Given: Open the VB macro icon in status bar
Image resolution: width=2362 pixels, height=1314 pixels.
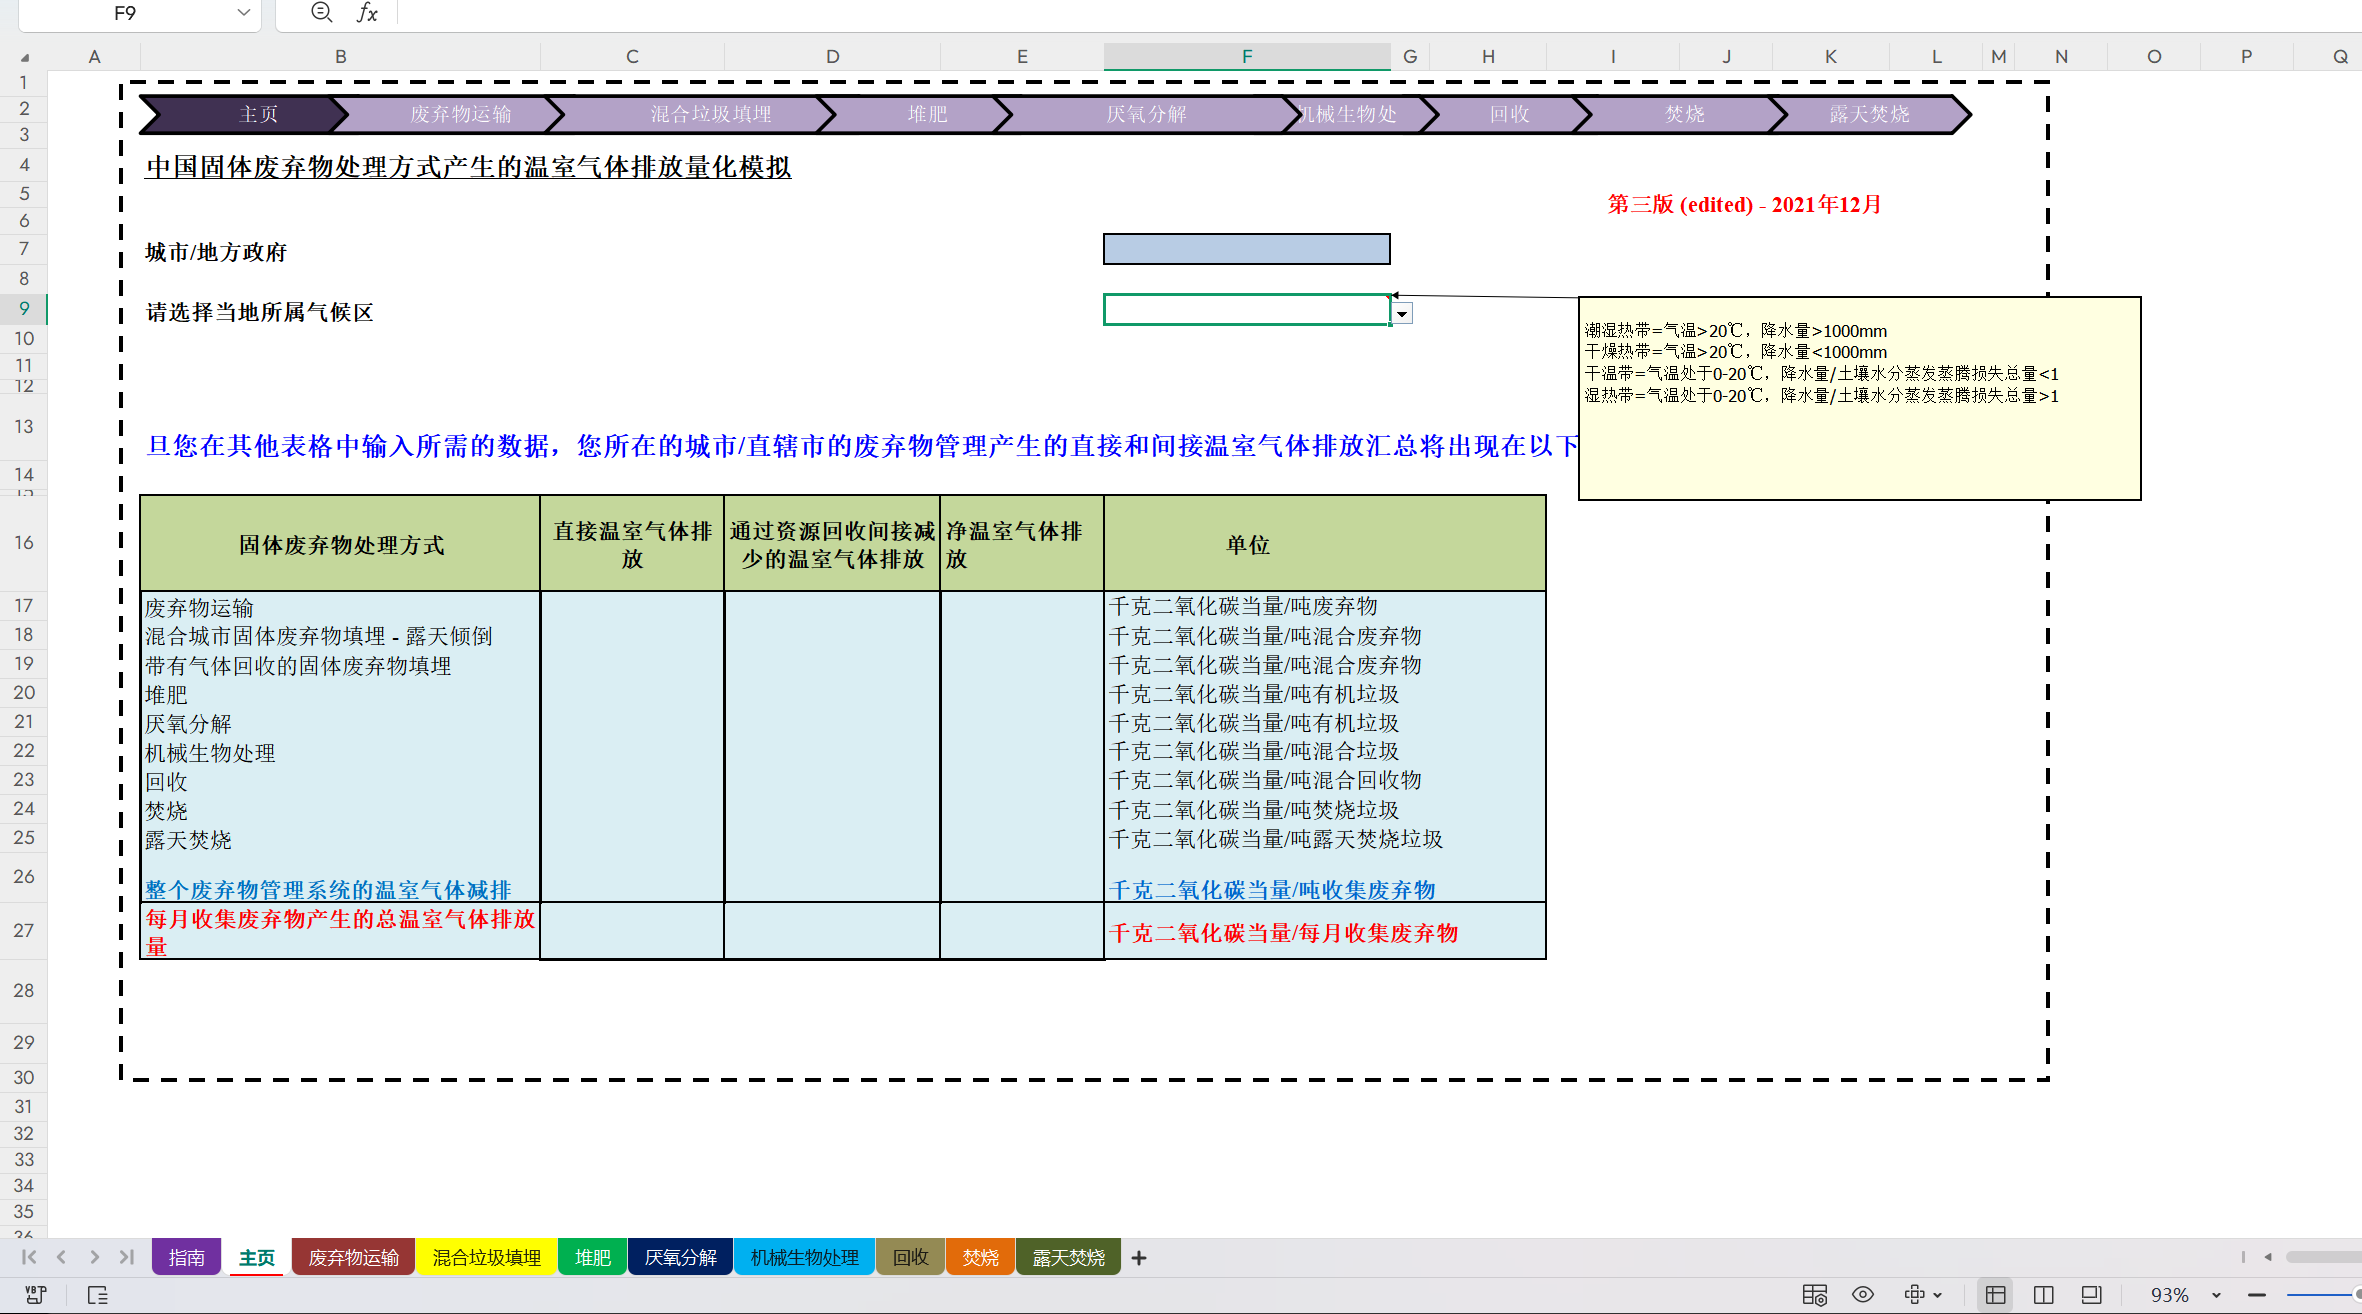Looking at the screenshot, I should pos(35,1295).
